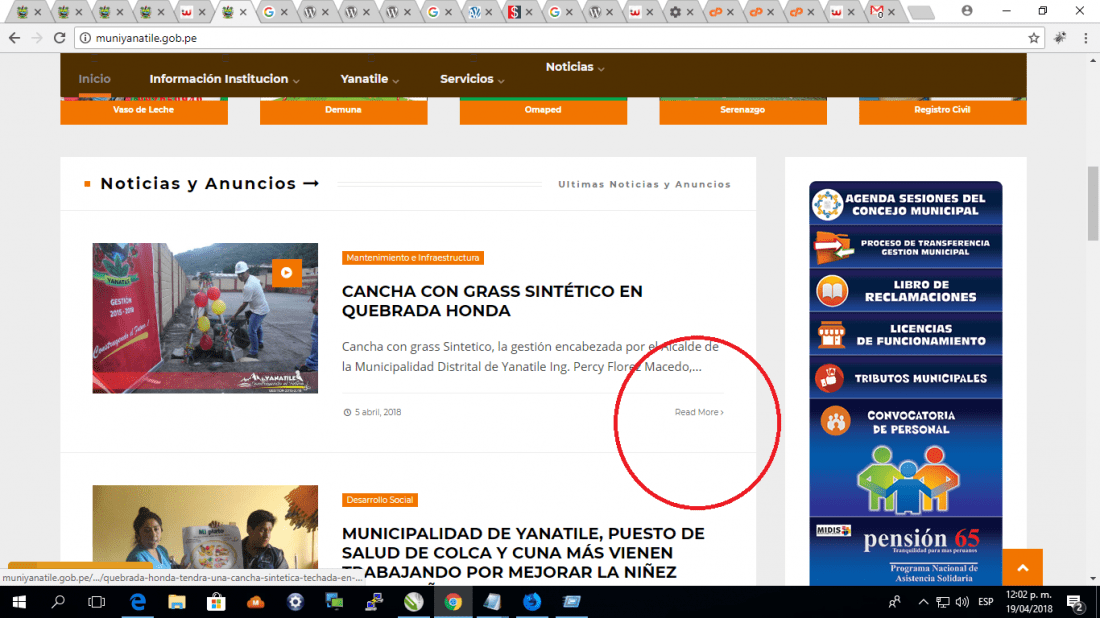This screenshot has width=1100, height=618.
Task: Click the Ultimas Noticias y Anuncios text
Action: coord(644,184)
